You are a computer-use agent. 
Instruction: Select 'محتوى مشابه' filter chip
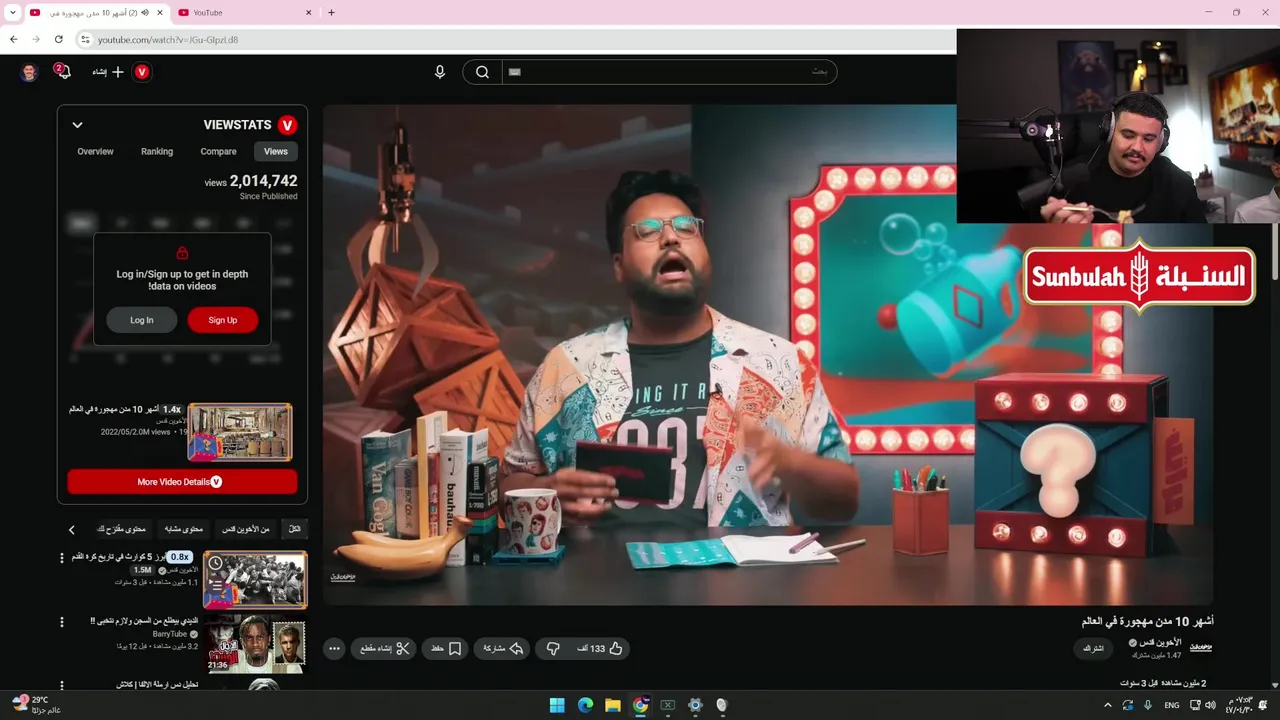click(183, 529)
